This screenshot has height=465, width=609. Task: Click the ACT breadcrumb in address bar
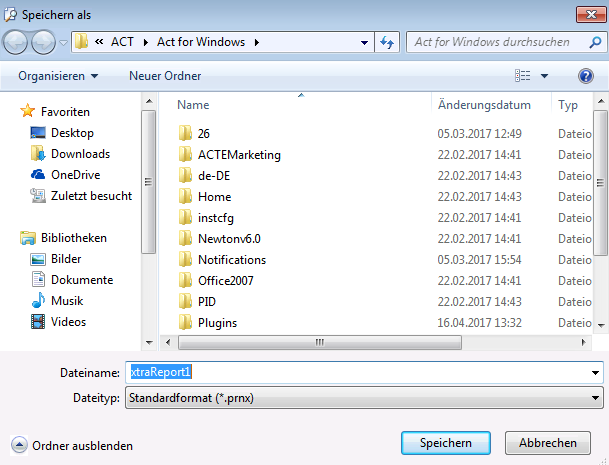(122, 42)
